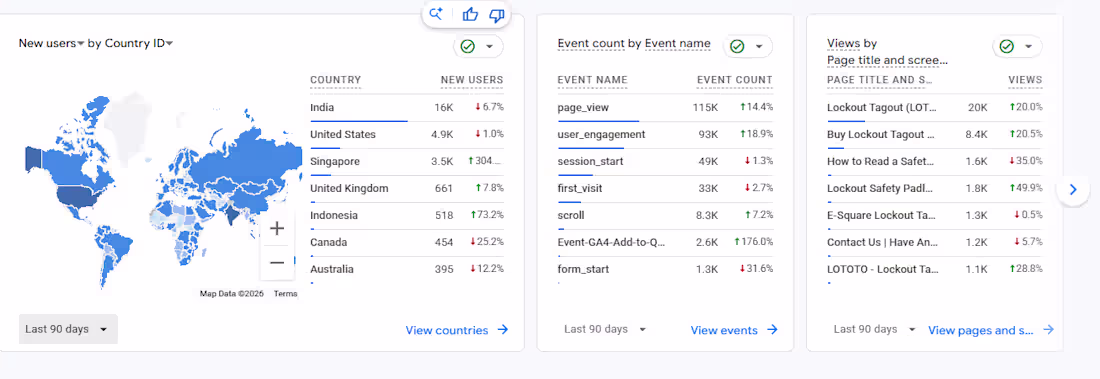Image resolution: width=1100 pixels, height=379 pixels.
Task: Expand data quality dropdown on Views card
Action: (x=1028, y=47)
